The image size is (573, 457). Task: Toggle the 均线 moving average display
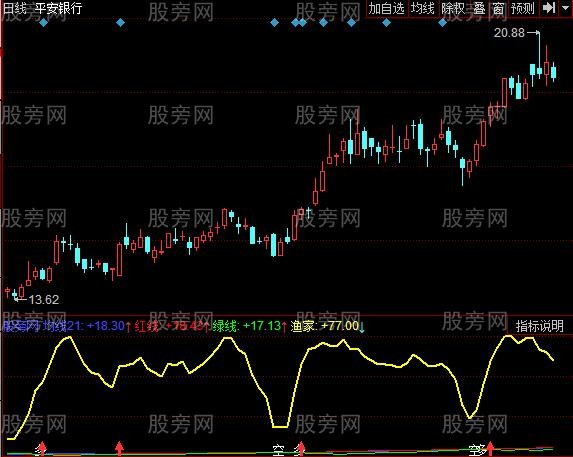[x=422, y=8]
